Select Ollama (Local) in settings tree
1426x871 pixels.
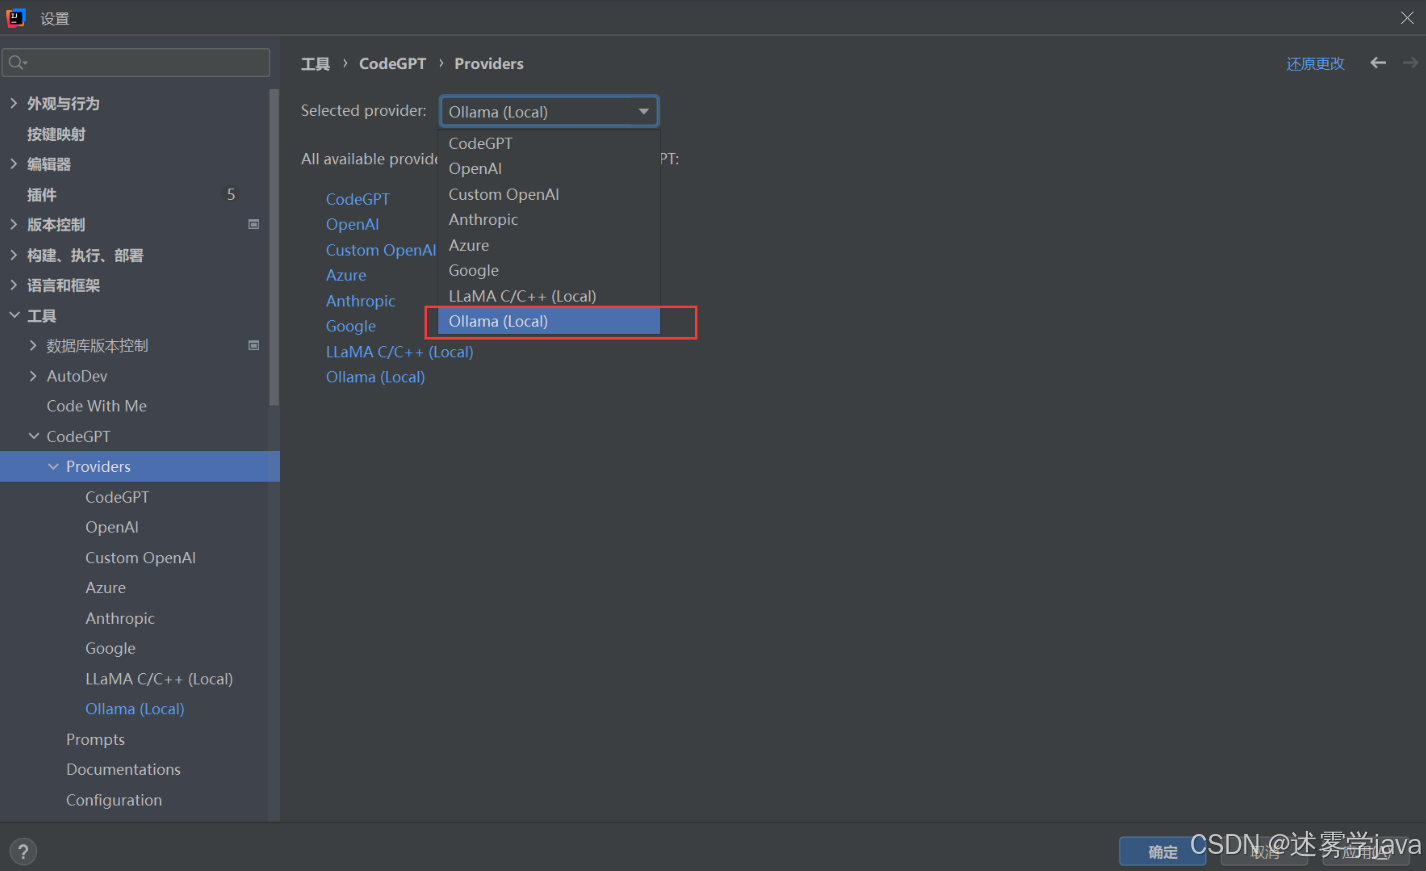[134, 709]
